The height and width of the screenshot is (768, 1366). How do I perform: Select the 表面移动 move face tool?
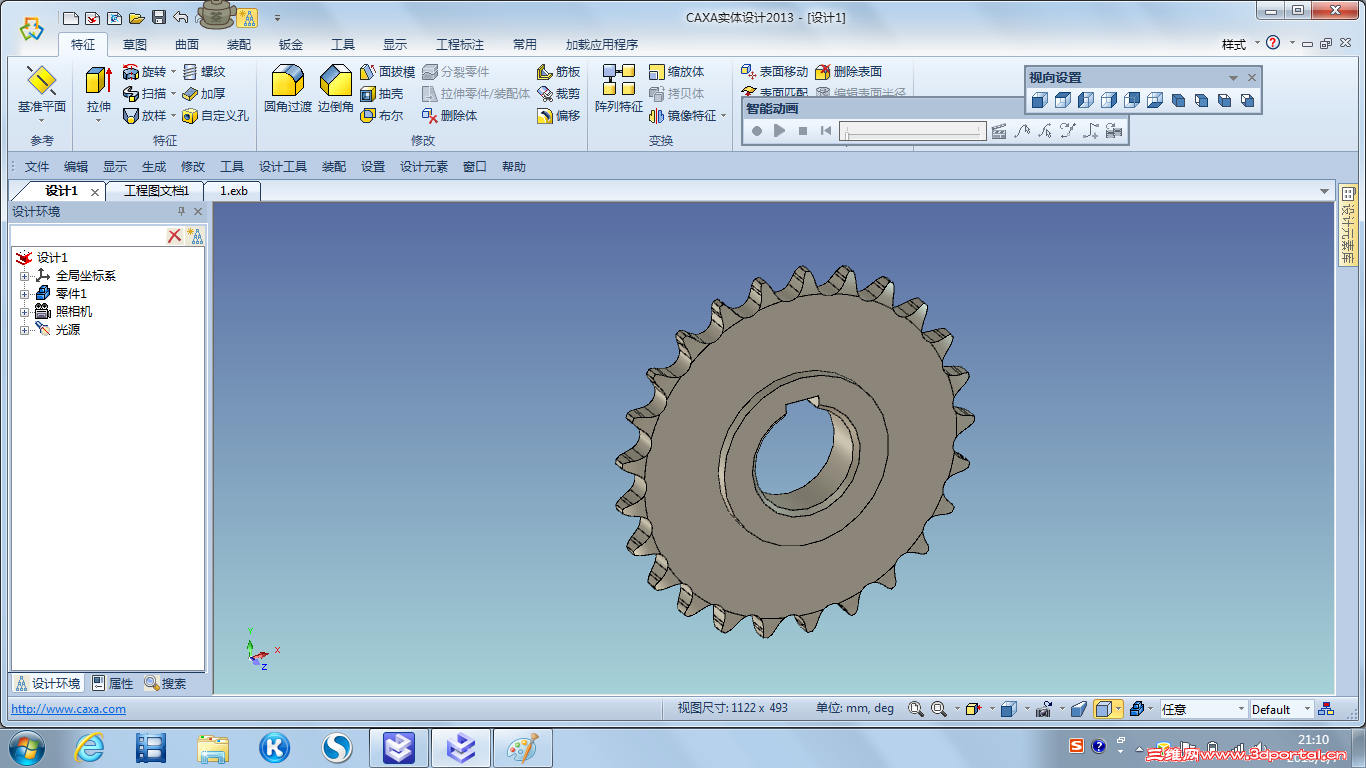774,72
